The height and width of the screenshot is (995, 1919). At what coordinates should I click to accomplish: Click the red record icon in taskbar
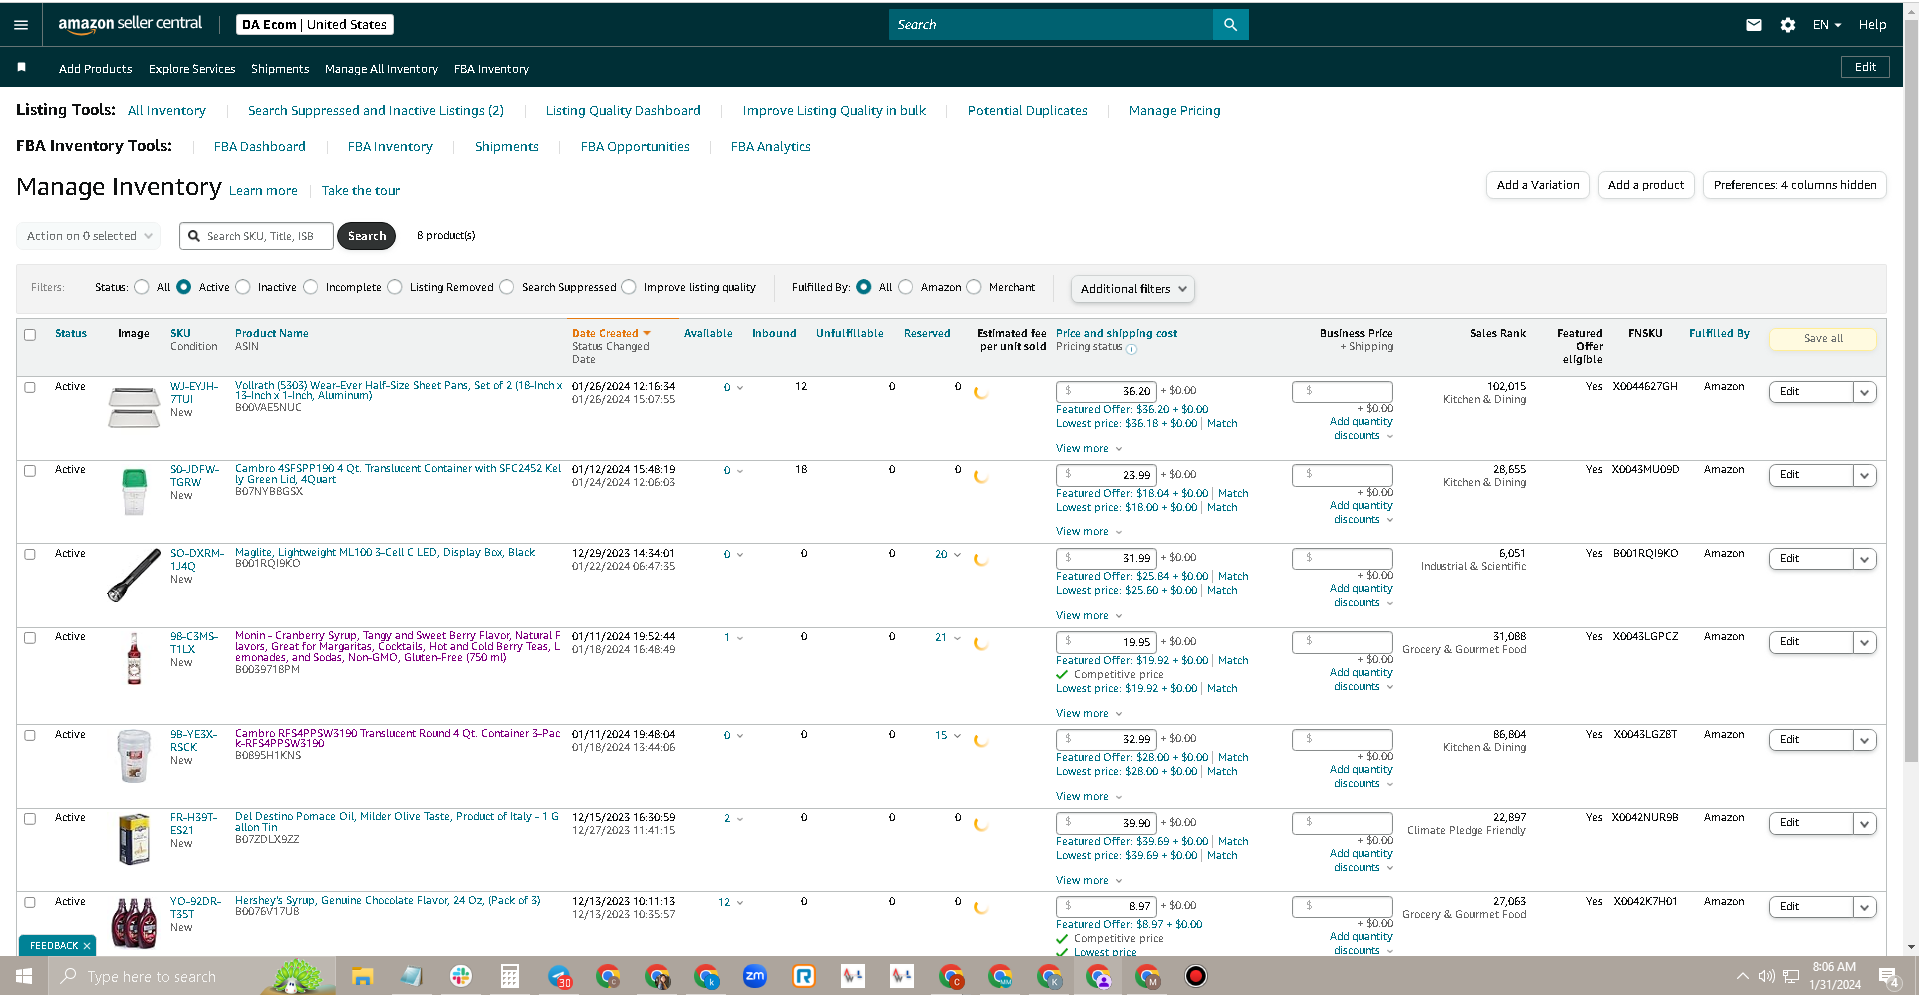[x=1196, y=976]
